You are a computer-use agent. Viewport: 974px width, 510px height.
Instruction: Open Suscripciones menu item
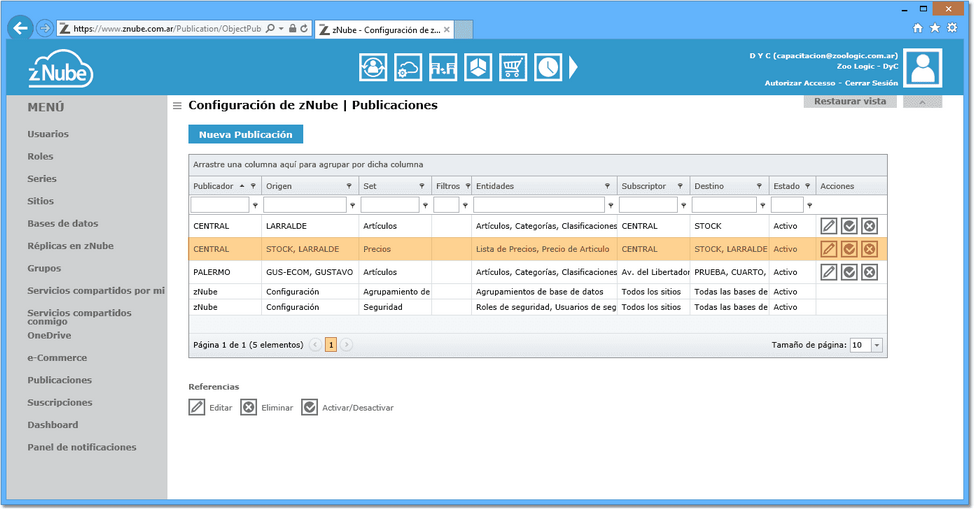(60, 403)
